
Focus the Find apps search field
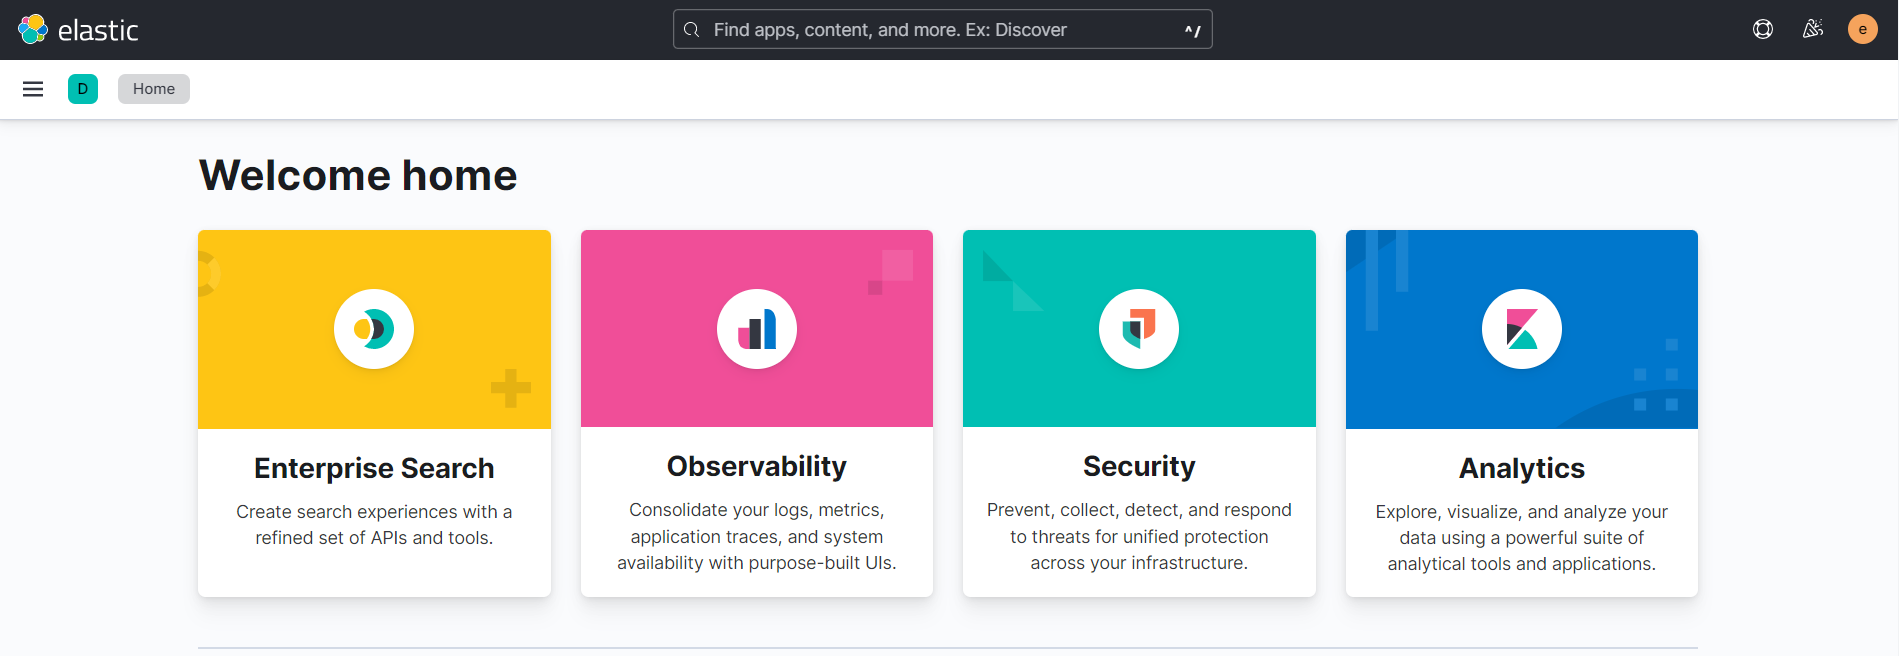(x=942, y=30)
